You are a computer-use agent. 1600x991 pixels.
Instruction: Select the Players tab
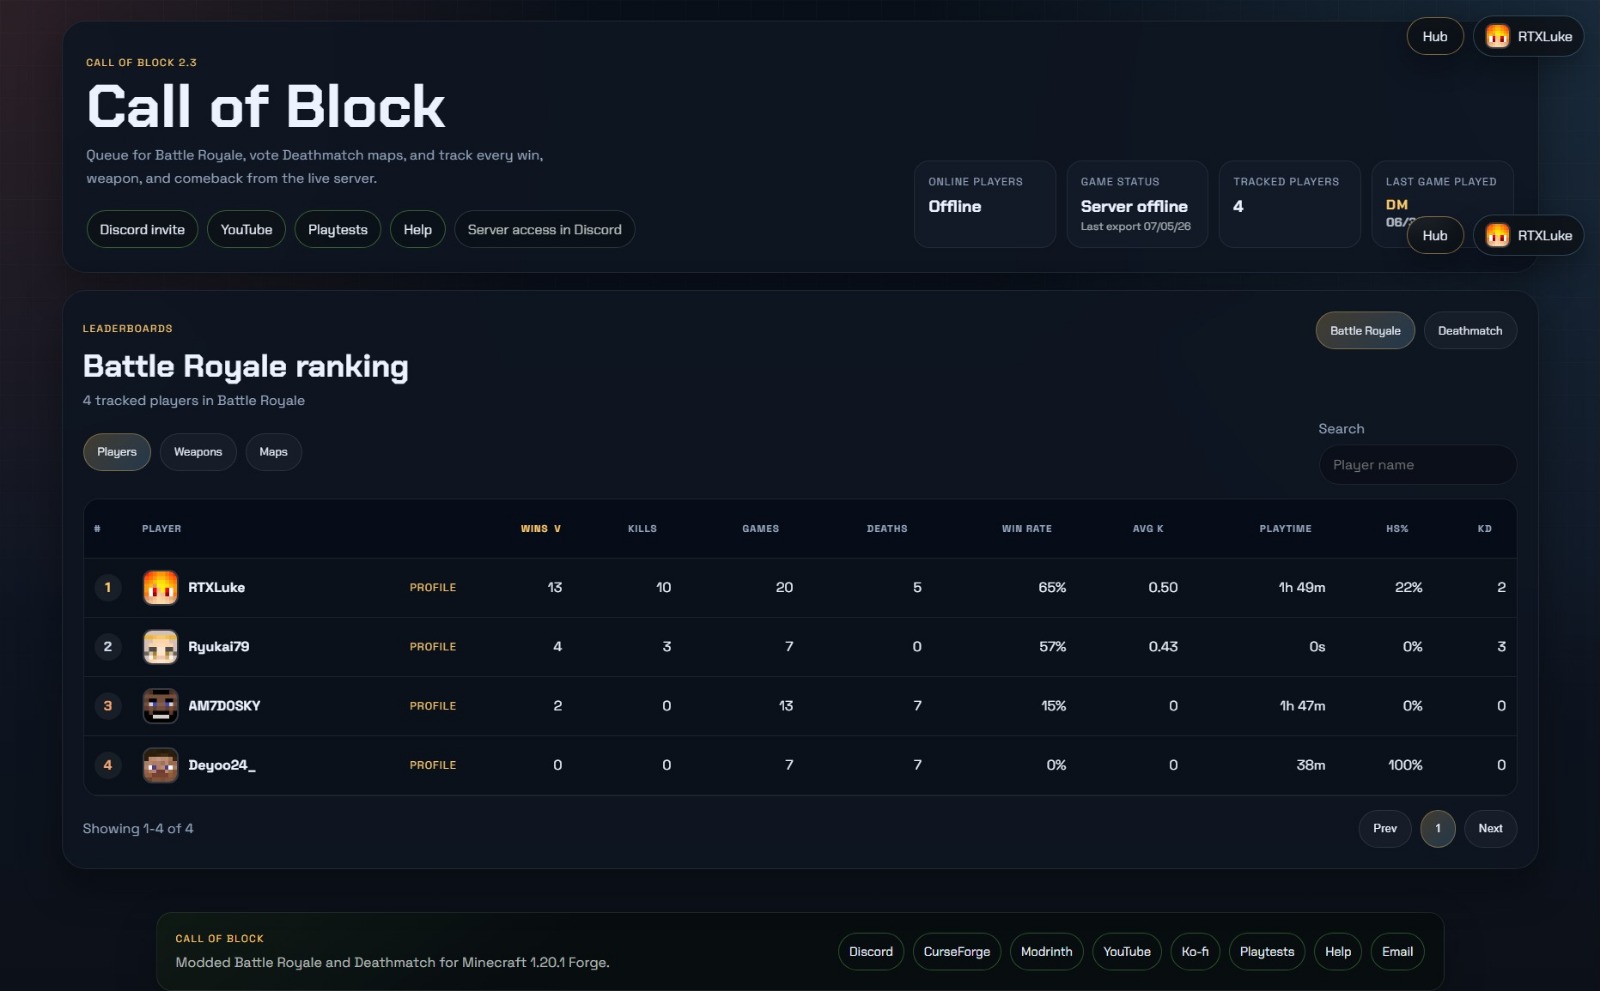(117, 452)
